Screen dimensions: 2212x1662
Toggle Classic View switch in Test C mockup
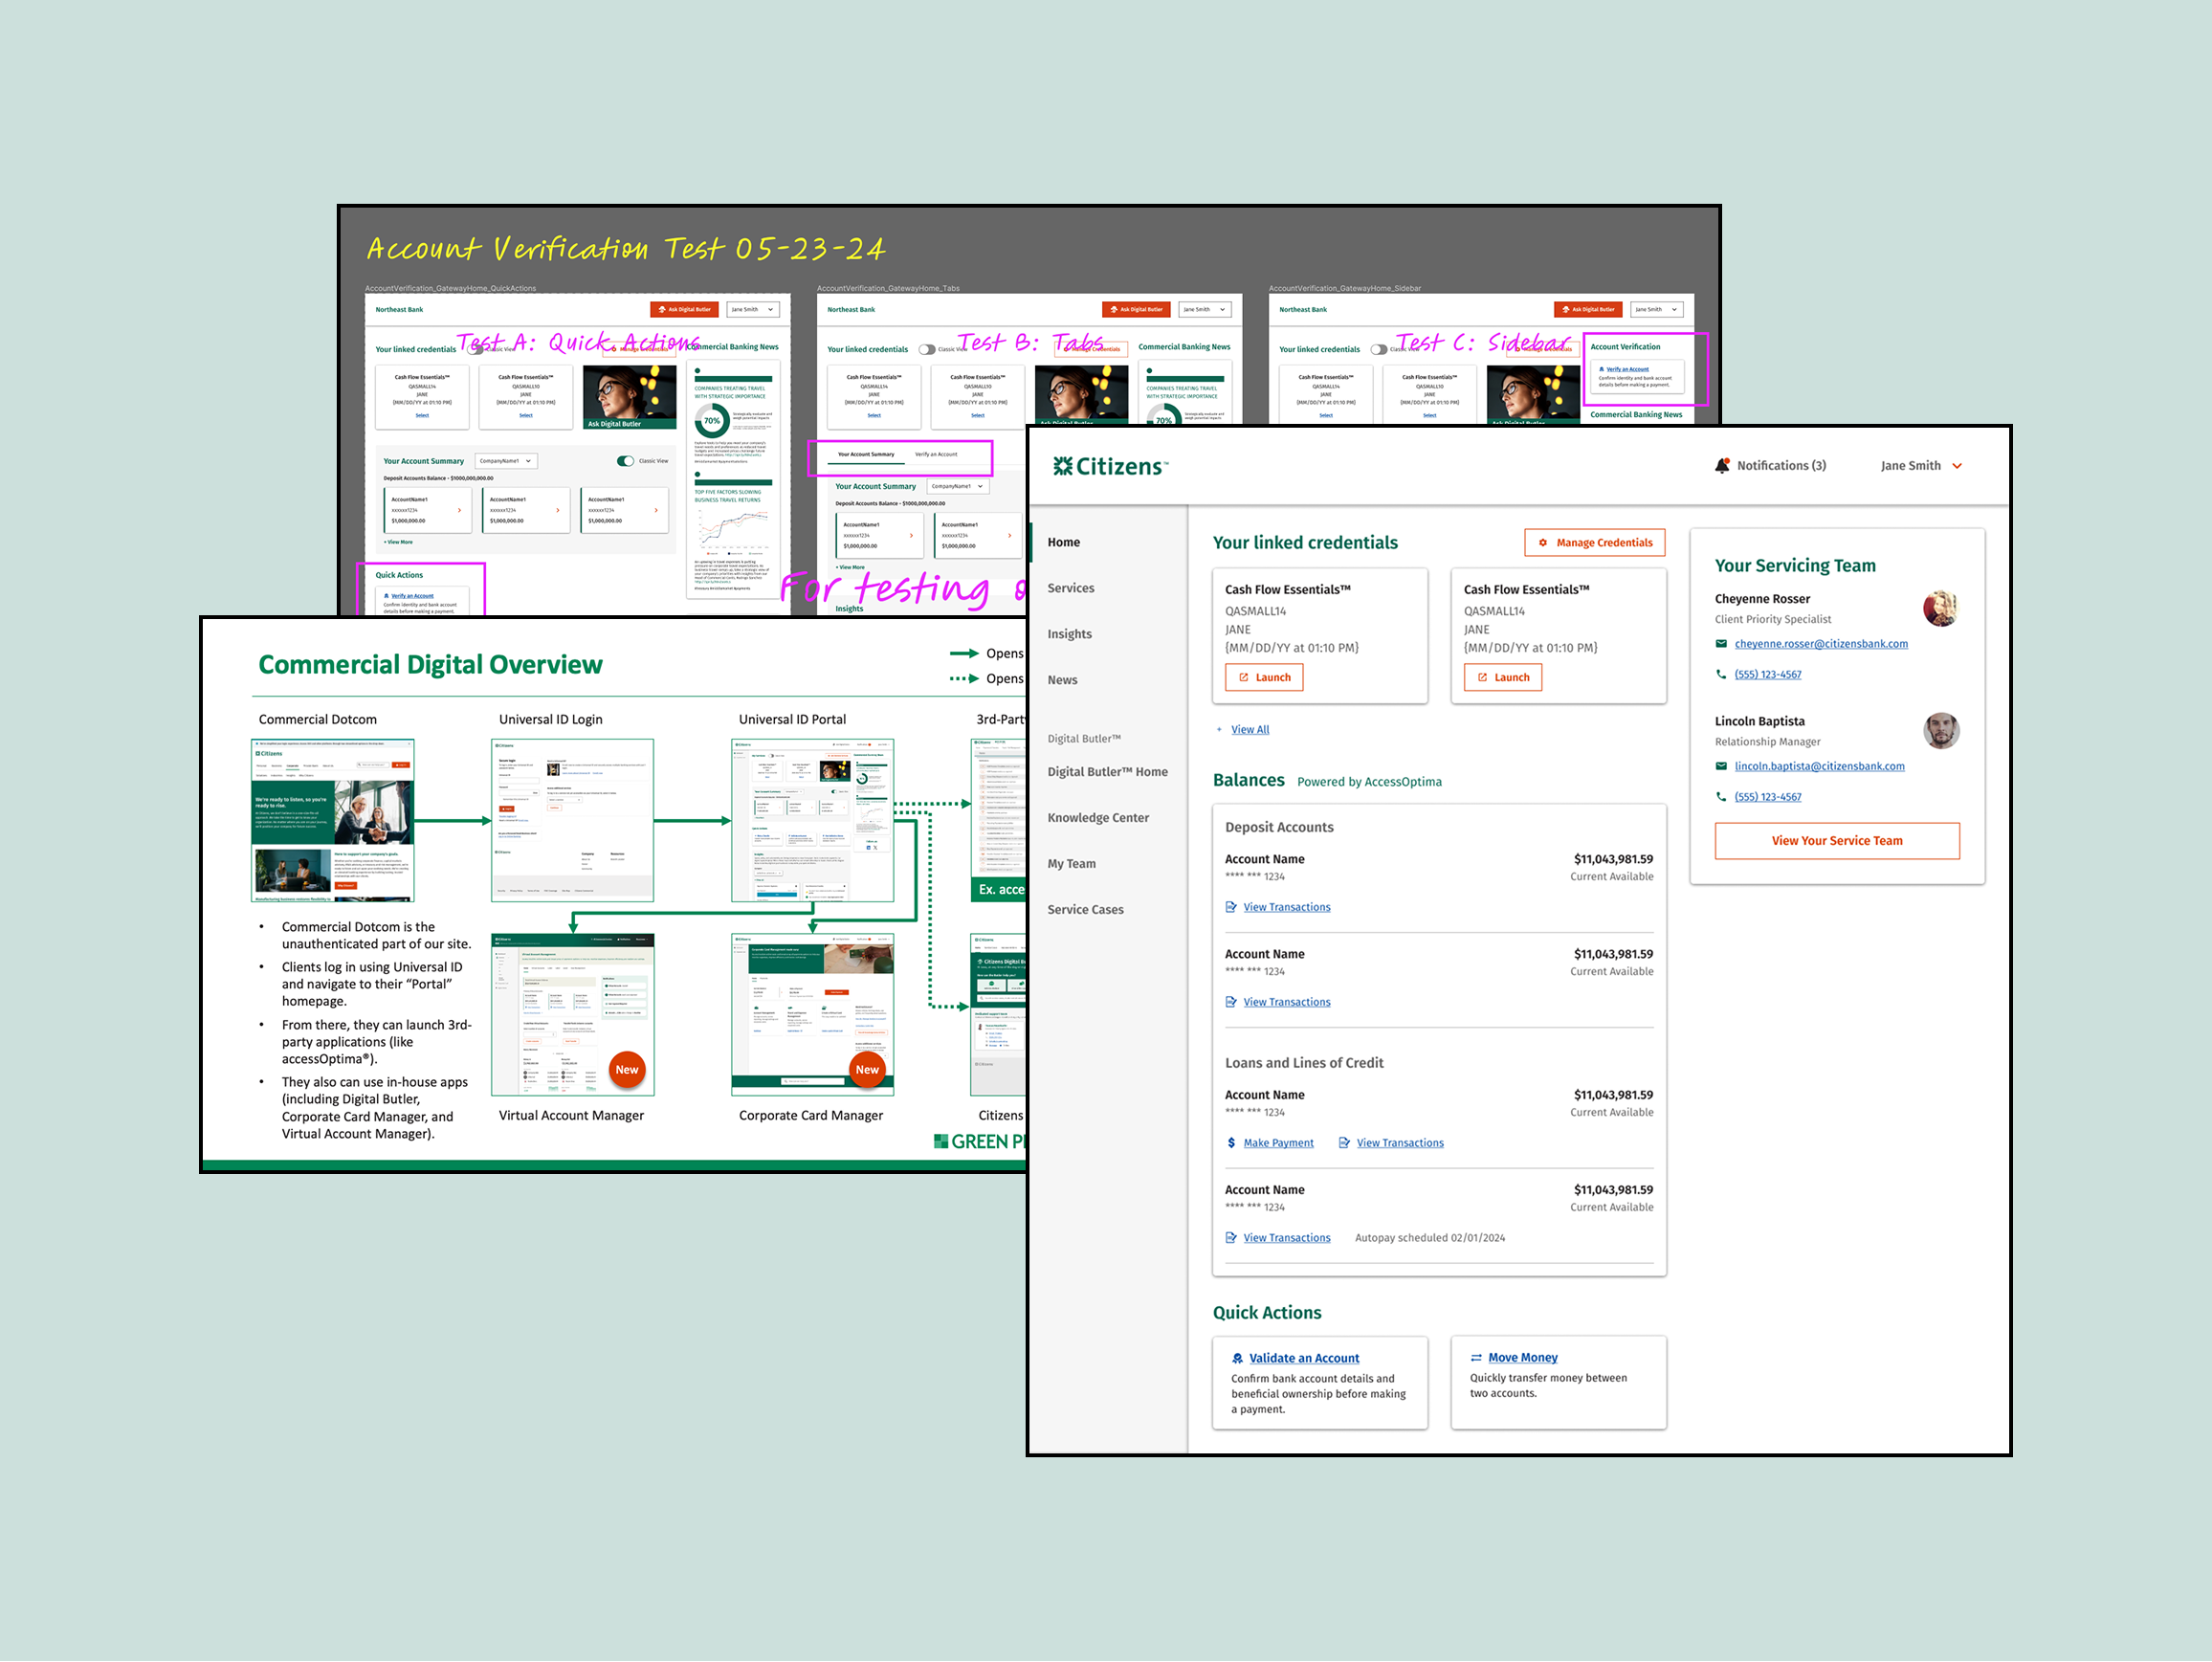point(1379,350)
